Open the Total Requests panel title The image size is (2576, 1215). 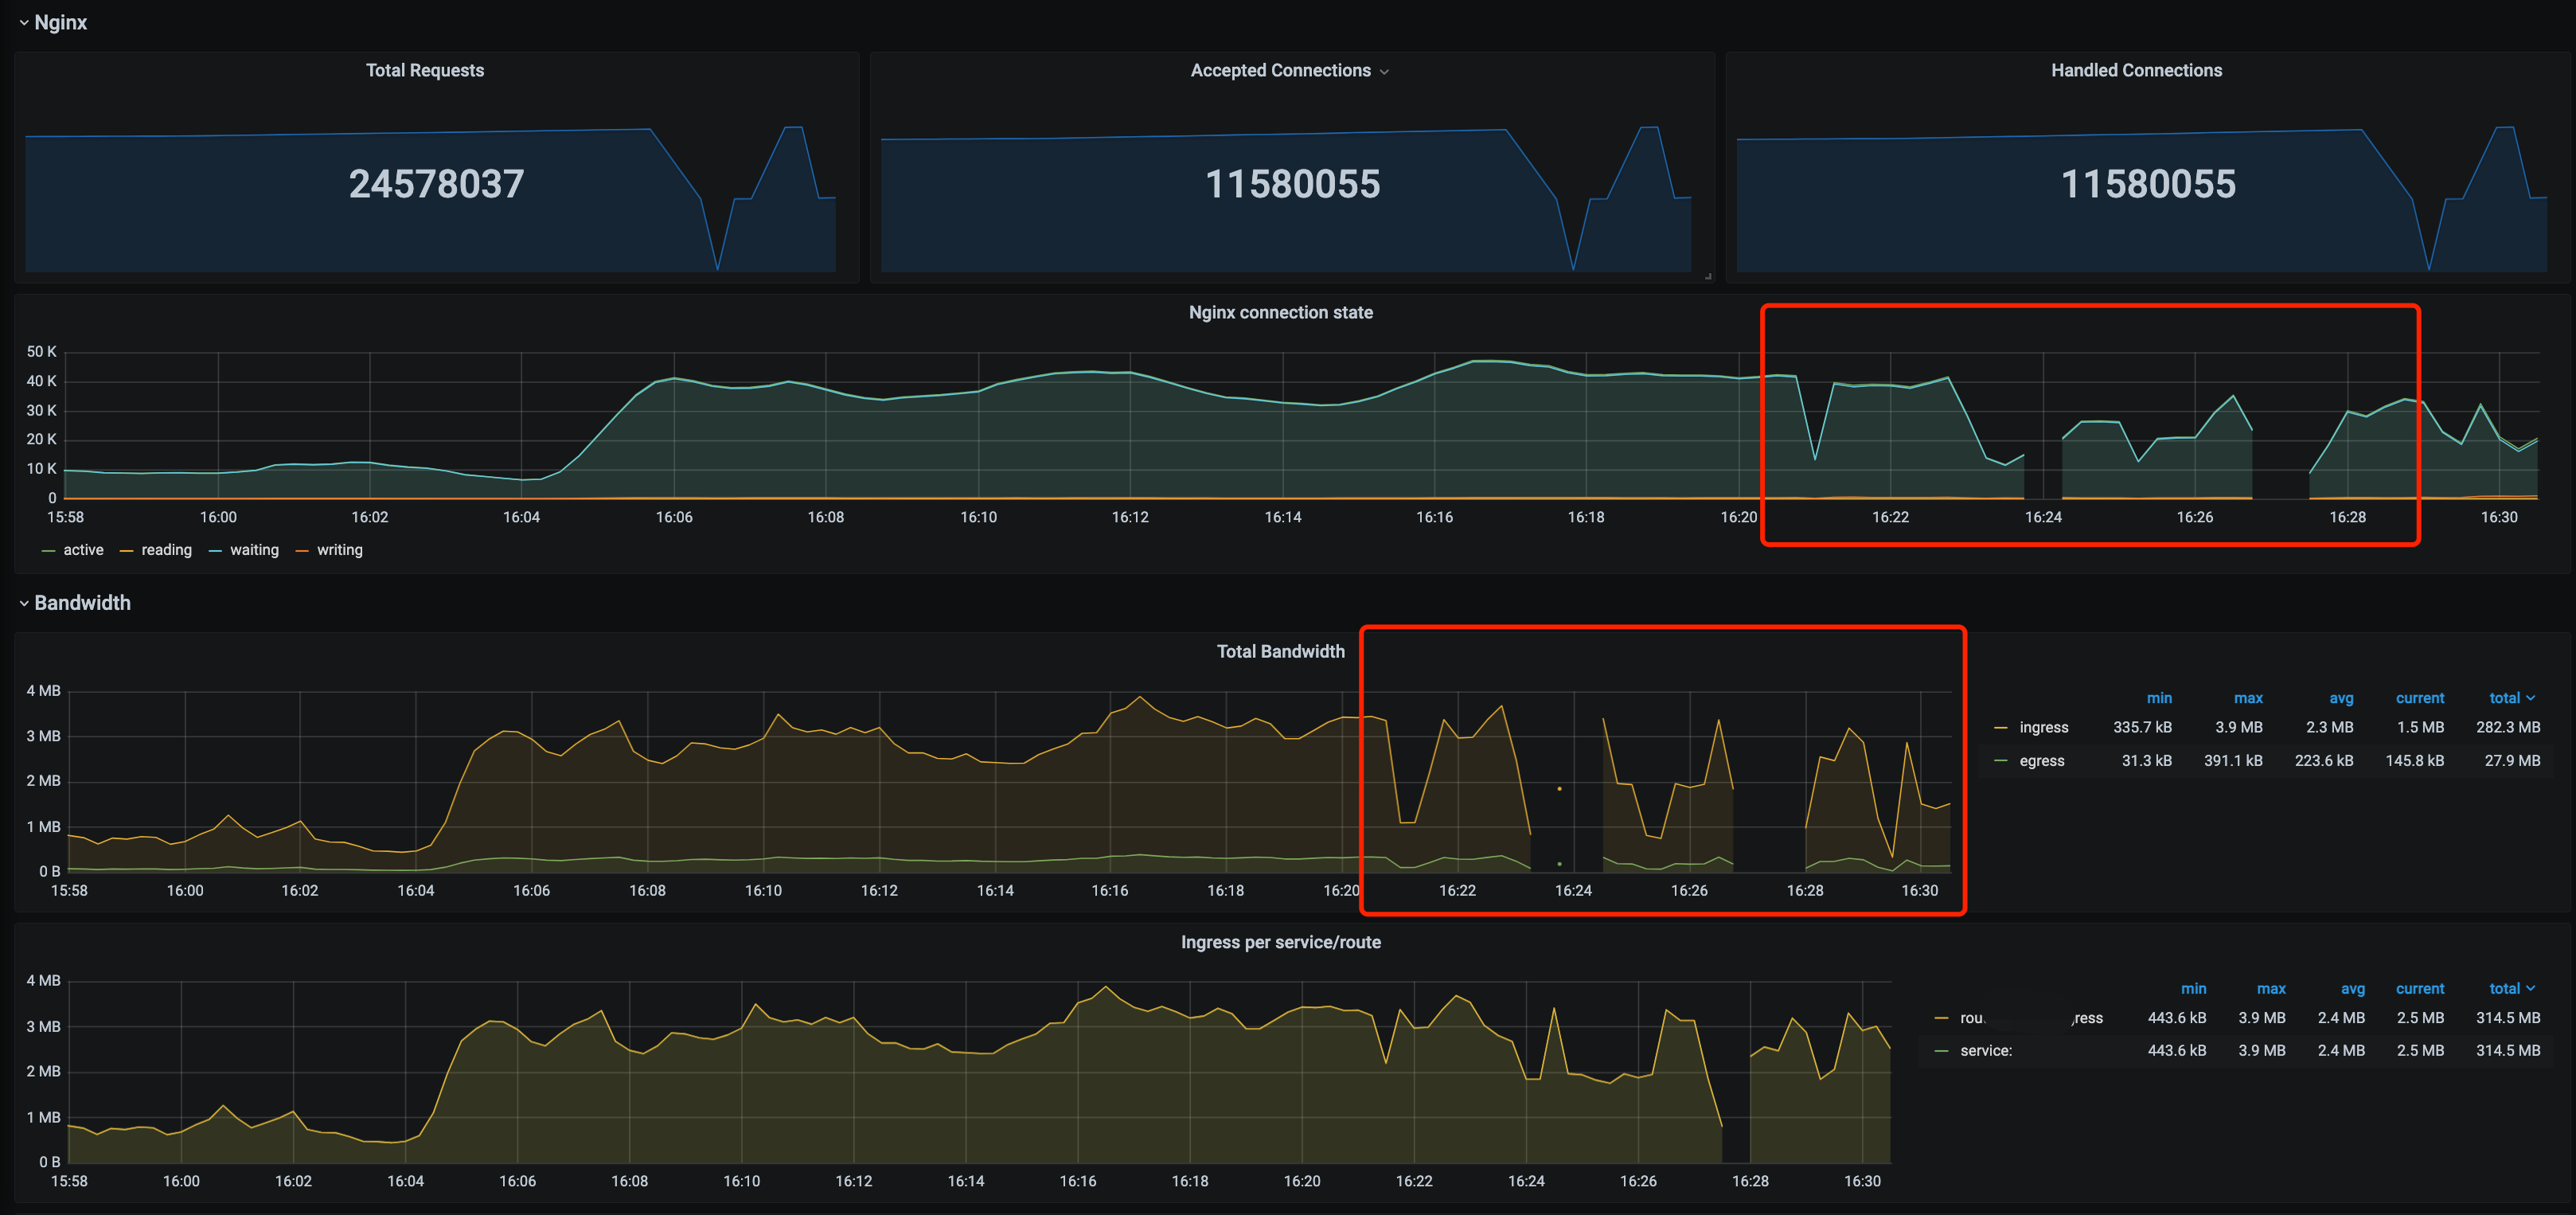(424, 70)
